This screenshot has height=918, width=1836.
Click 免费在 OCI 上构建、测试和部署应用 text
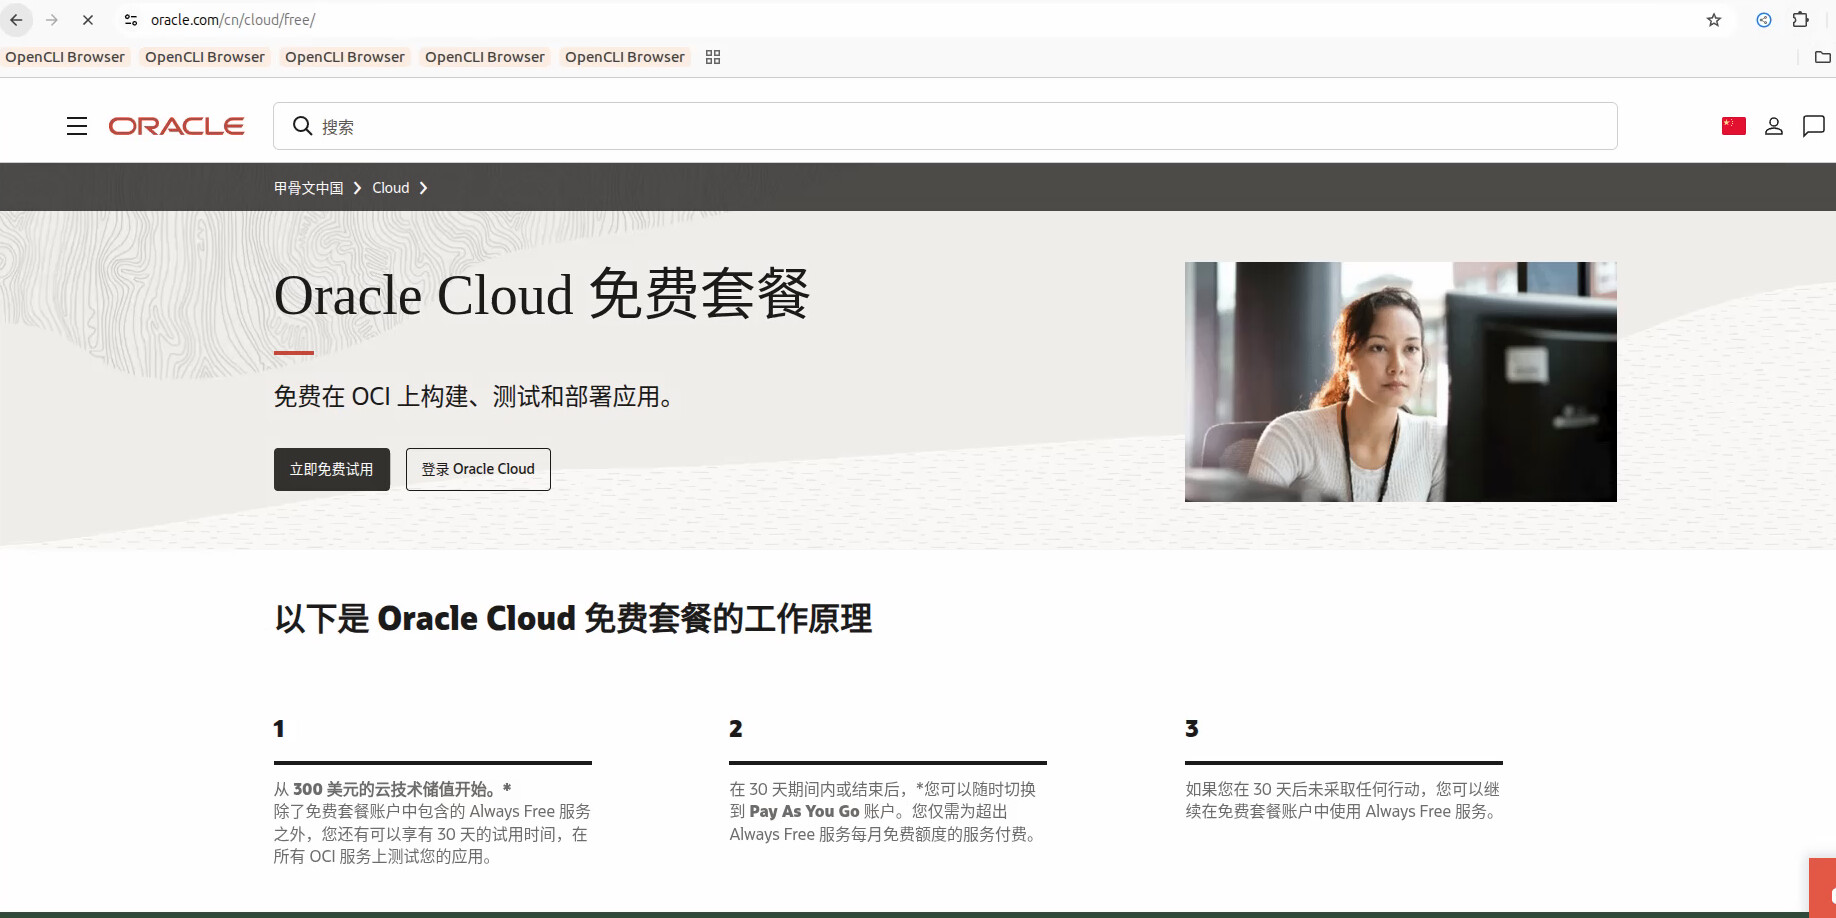[x=474, y=397]
